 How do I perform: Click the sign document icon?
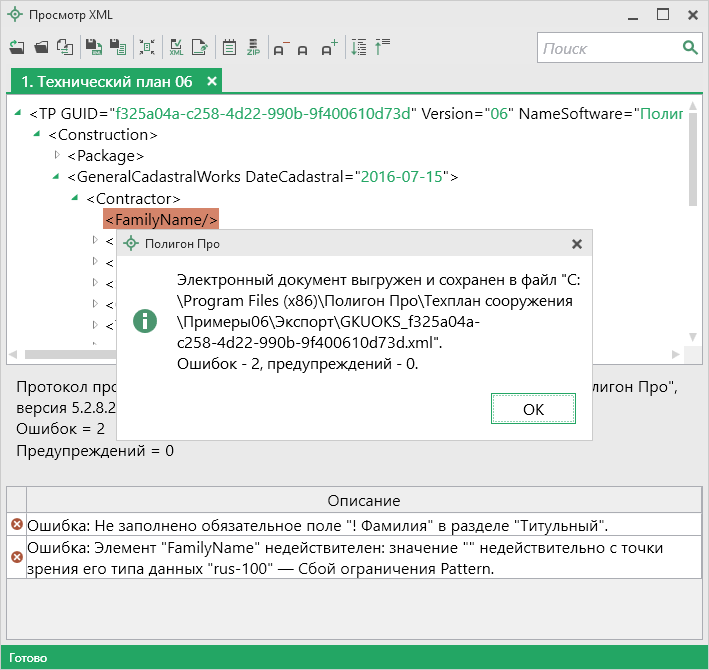200,47
